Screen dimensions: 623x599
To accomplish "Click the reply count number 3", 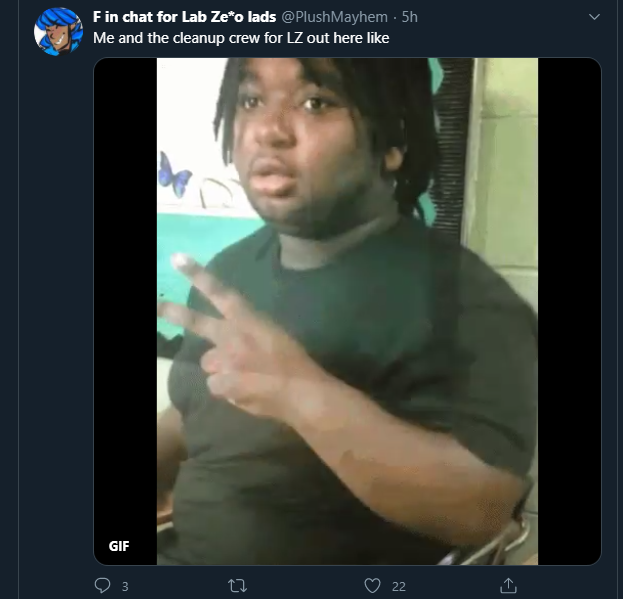I will pos(125,586).
